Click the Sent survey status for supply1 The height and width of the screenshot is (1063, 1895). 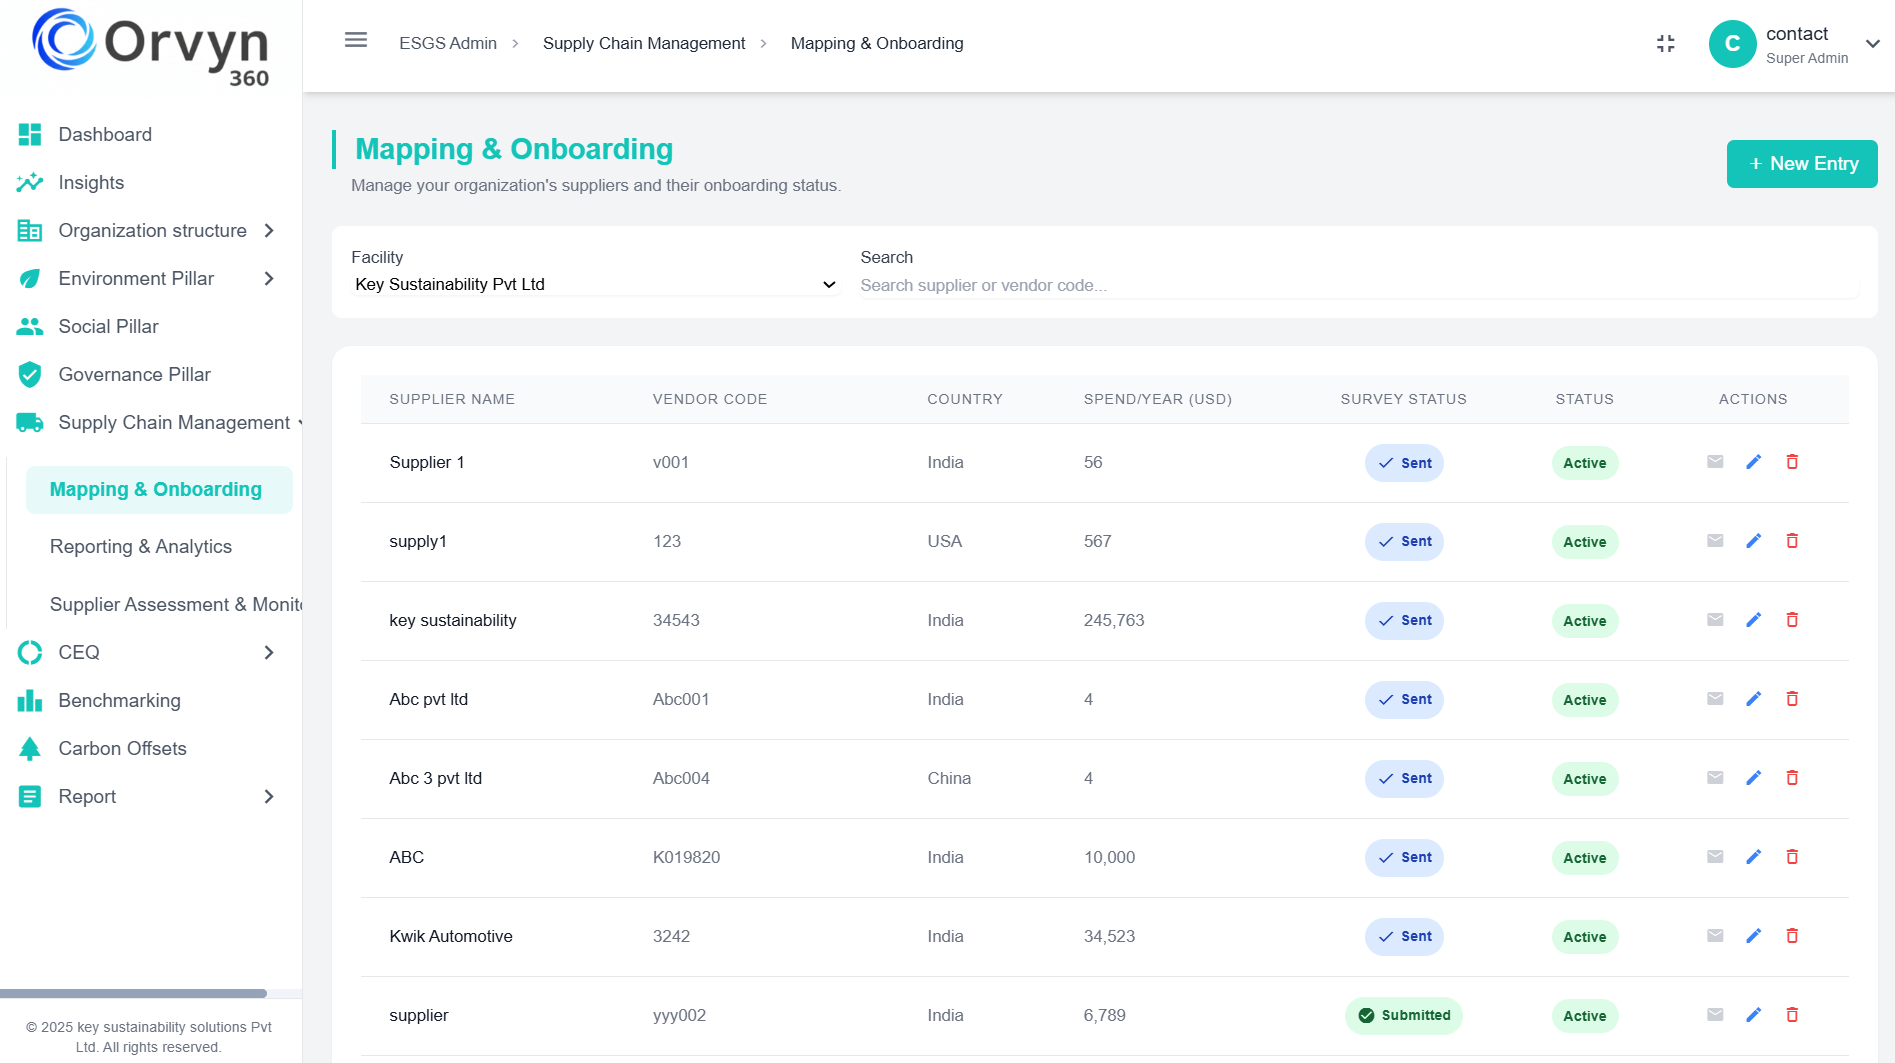click(1403, 541)
